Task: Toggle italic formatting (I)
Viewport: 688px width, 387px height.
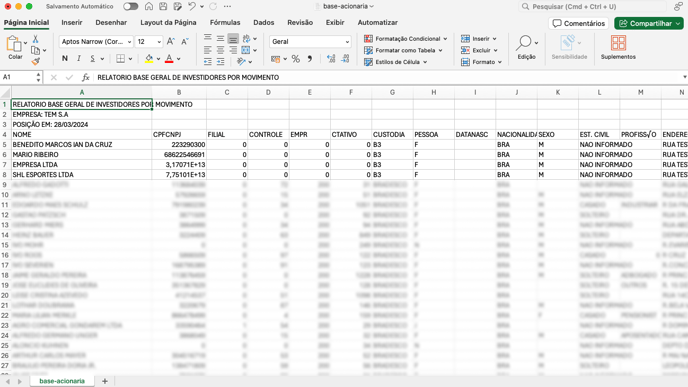Action: 79,58
